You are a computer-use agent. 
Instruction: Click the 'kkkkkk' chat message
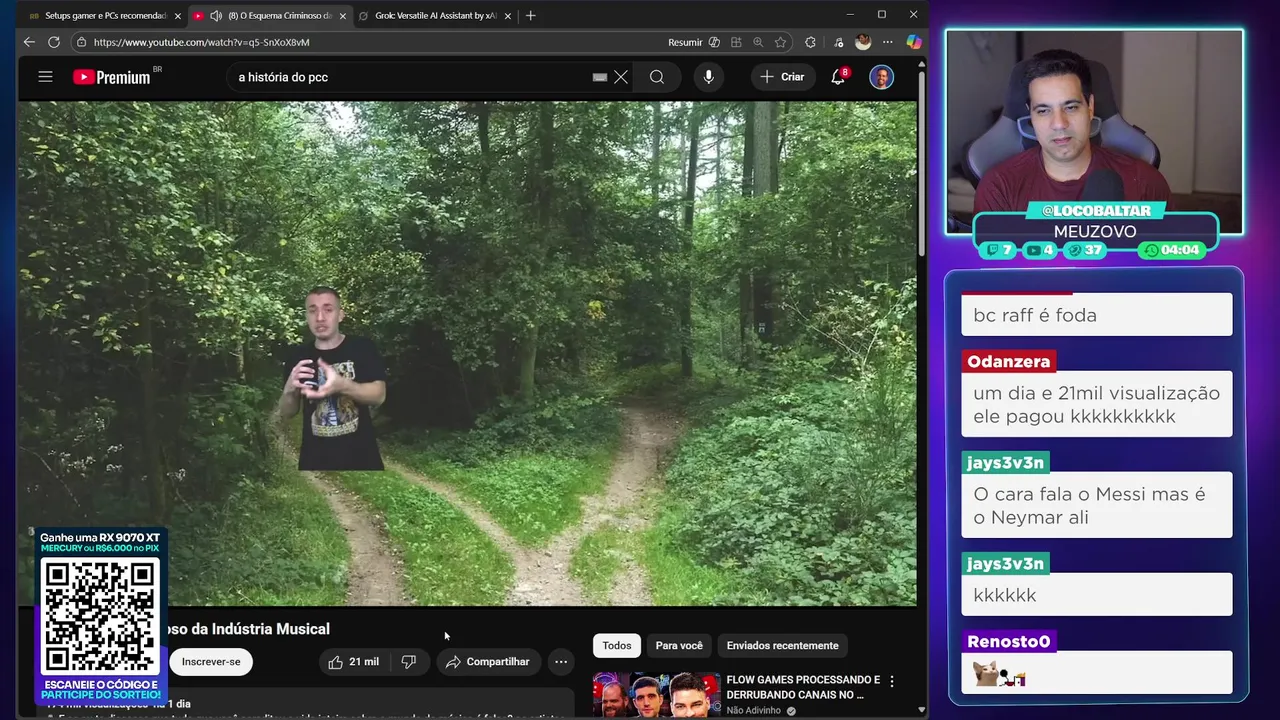pyautogui.click(x=1097, y=595)
